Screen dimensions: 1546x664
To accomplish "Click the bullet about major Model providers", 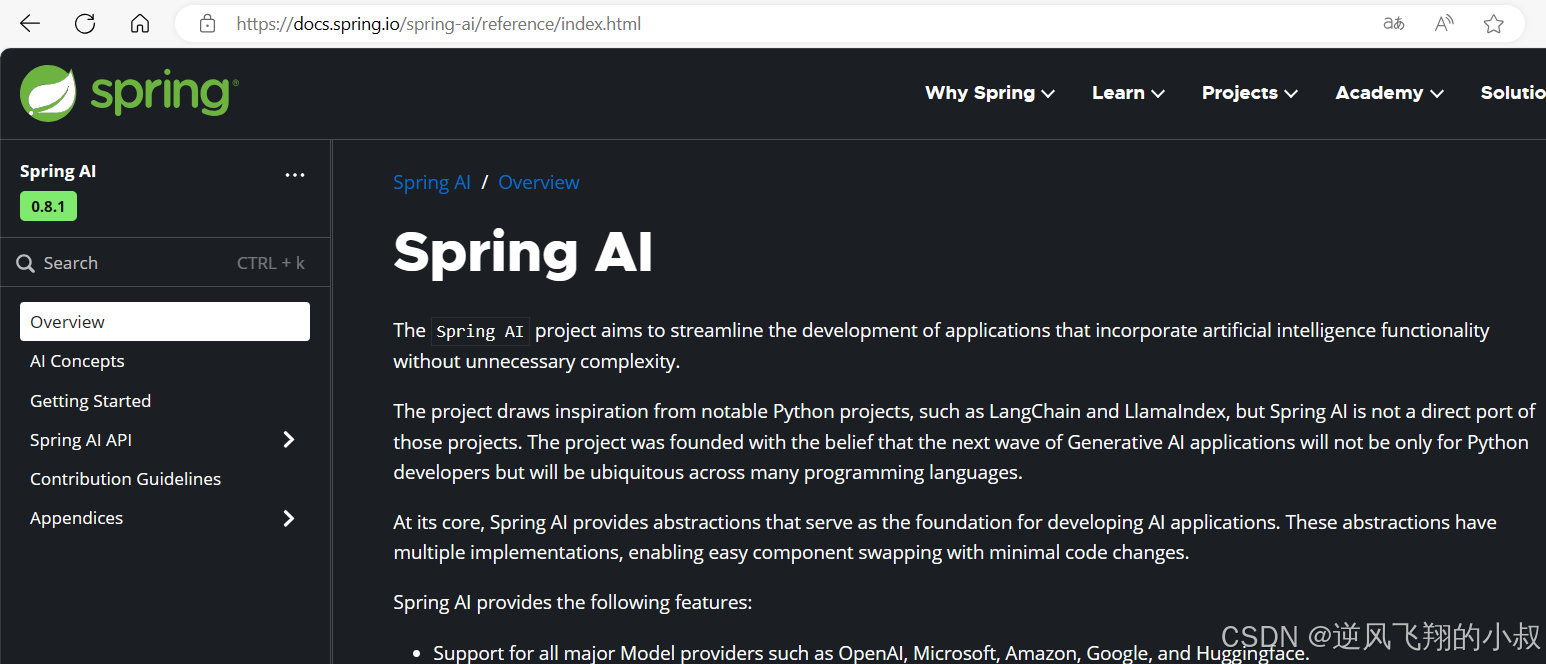I will click(871, 653).
